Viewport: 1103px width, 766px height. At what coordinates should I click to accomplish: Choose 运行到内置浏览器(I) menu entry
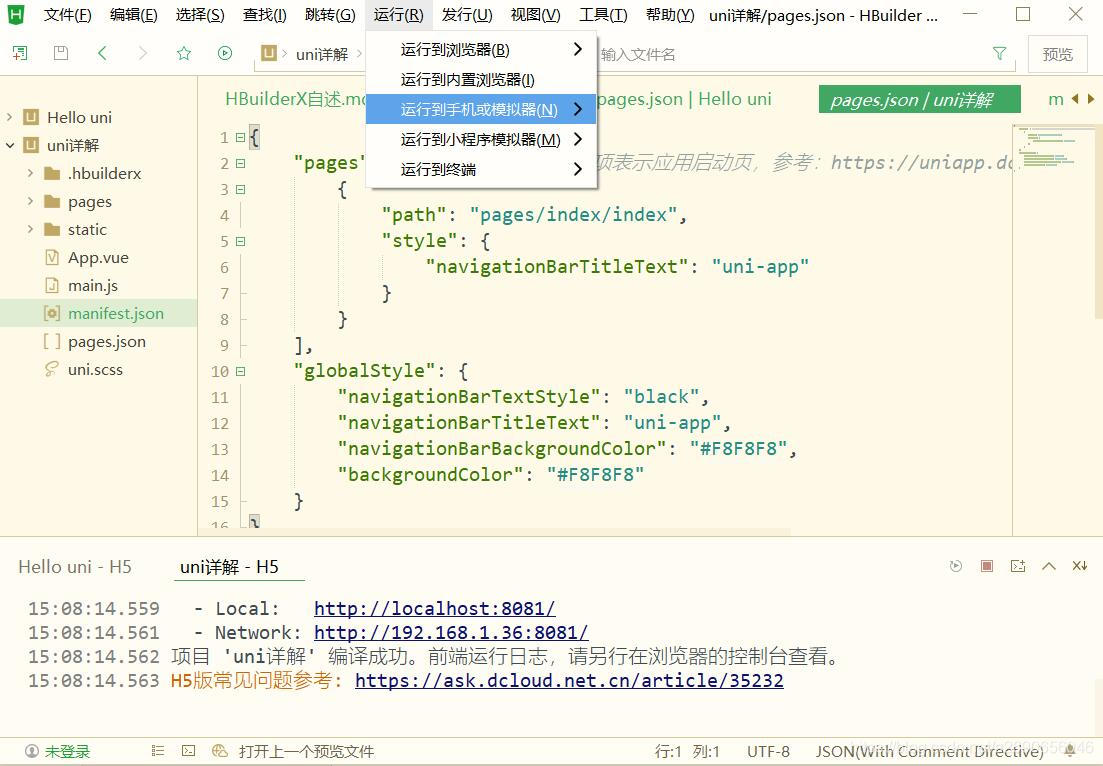(481, 79)
